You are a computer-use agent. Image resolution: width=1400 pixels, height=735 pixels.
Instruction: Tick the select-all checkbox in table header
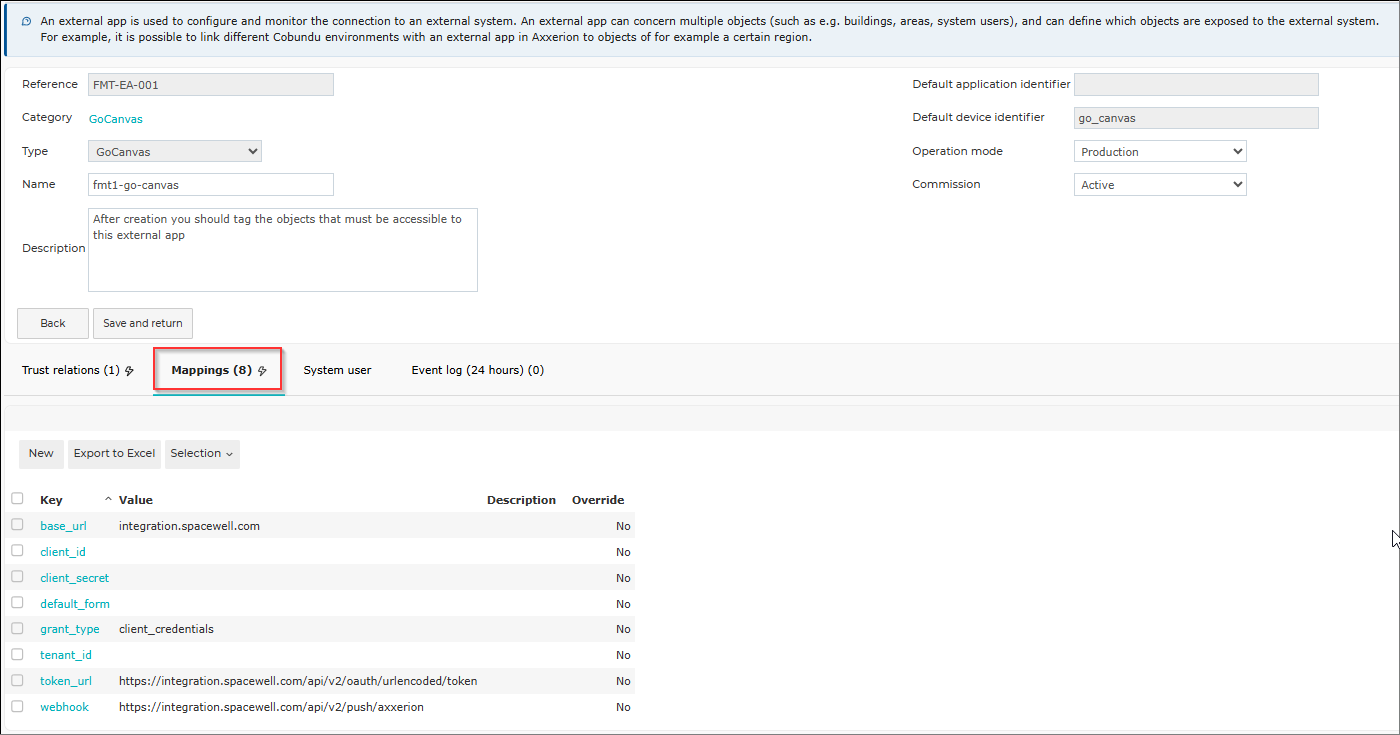click(17, 498)
